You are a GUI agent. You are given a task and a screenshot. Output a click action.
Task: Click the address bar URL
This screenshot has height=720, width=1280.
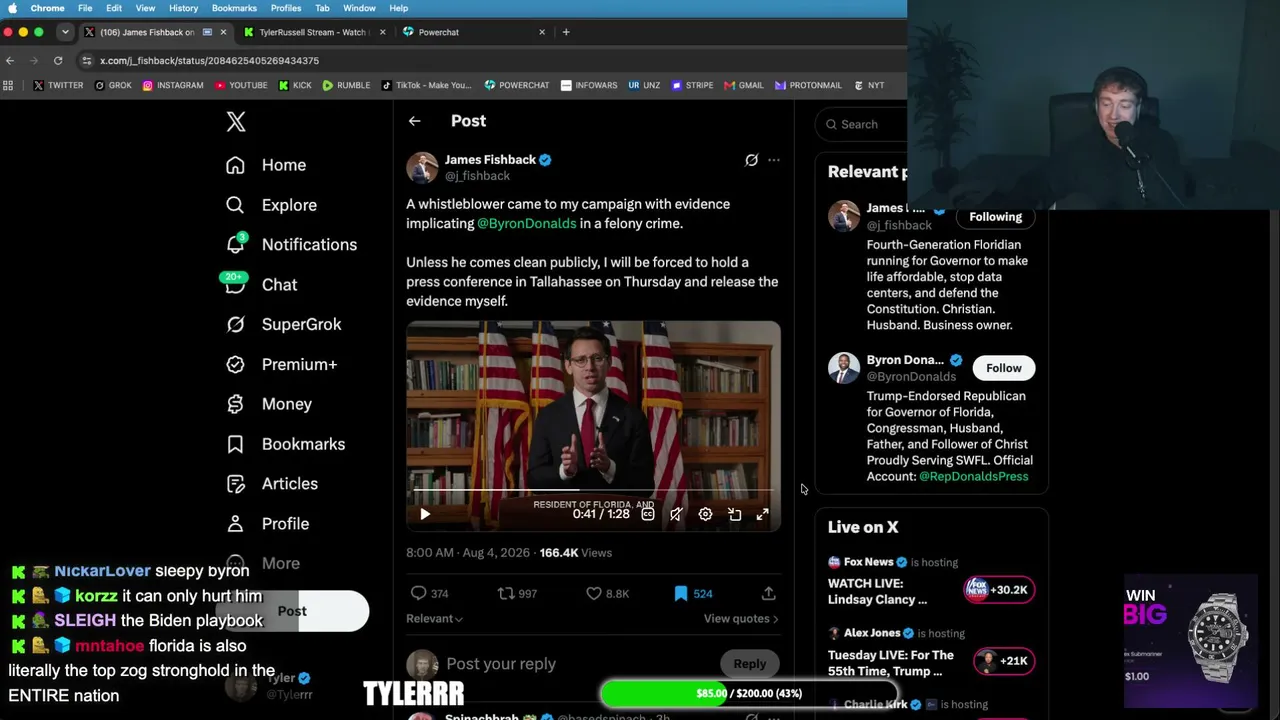[209, 61]
